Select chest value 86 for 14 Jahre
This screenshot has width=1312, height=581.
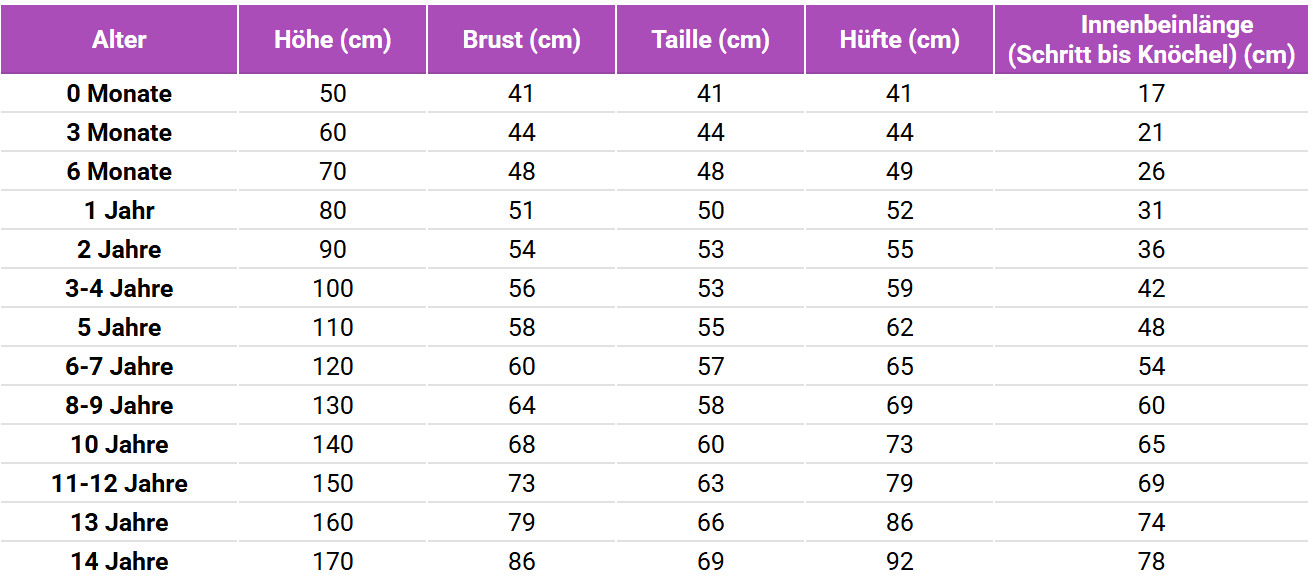pos(522,562)
